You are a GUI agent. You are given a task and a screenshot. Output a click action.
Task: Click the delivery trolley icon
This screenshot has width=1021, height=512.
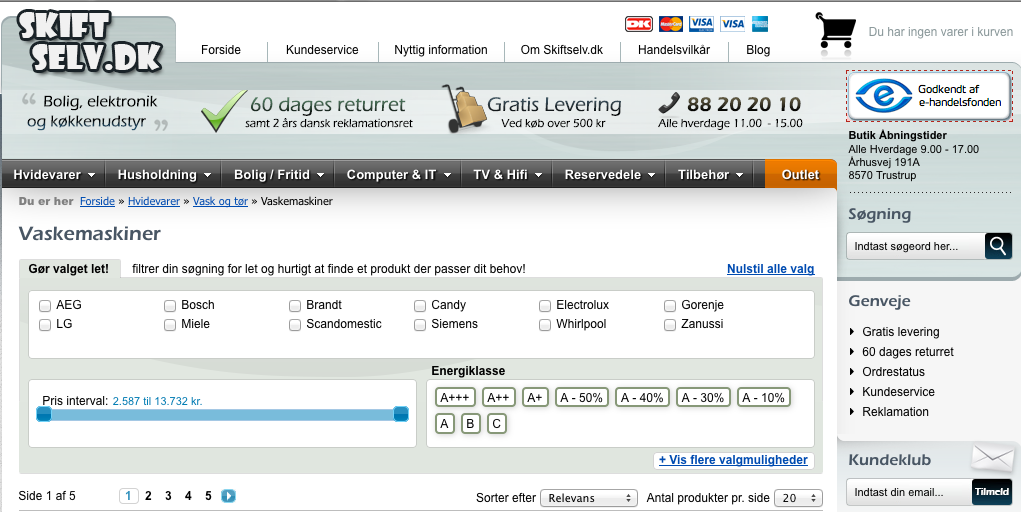click(x=464, y=109)
